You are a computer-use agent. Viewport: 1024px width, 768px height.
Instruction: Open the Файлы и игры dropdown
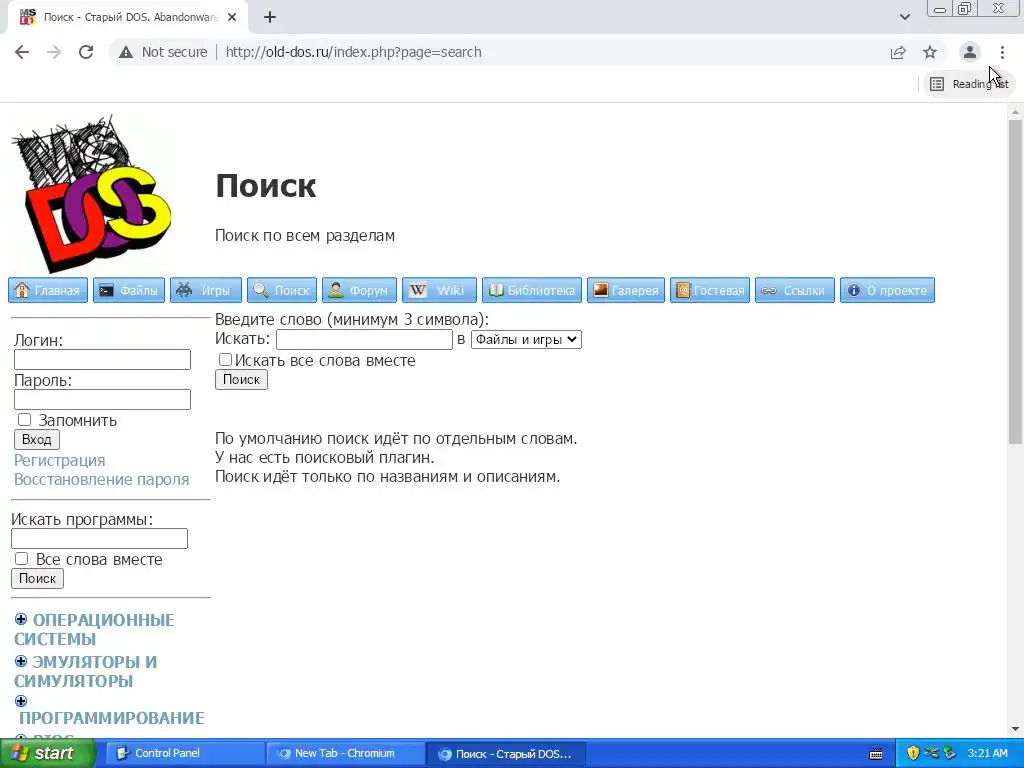coord(526,340)
